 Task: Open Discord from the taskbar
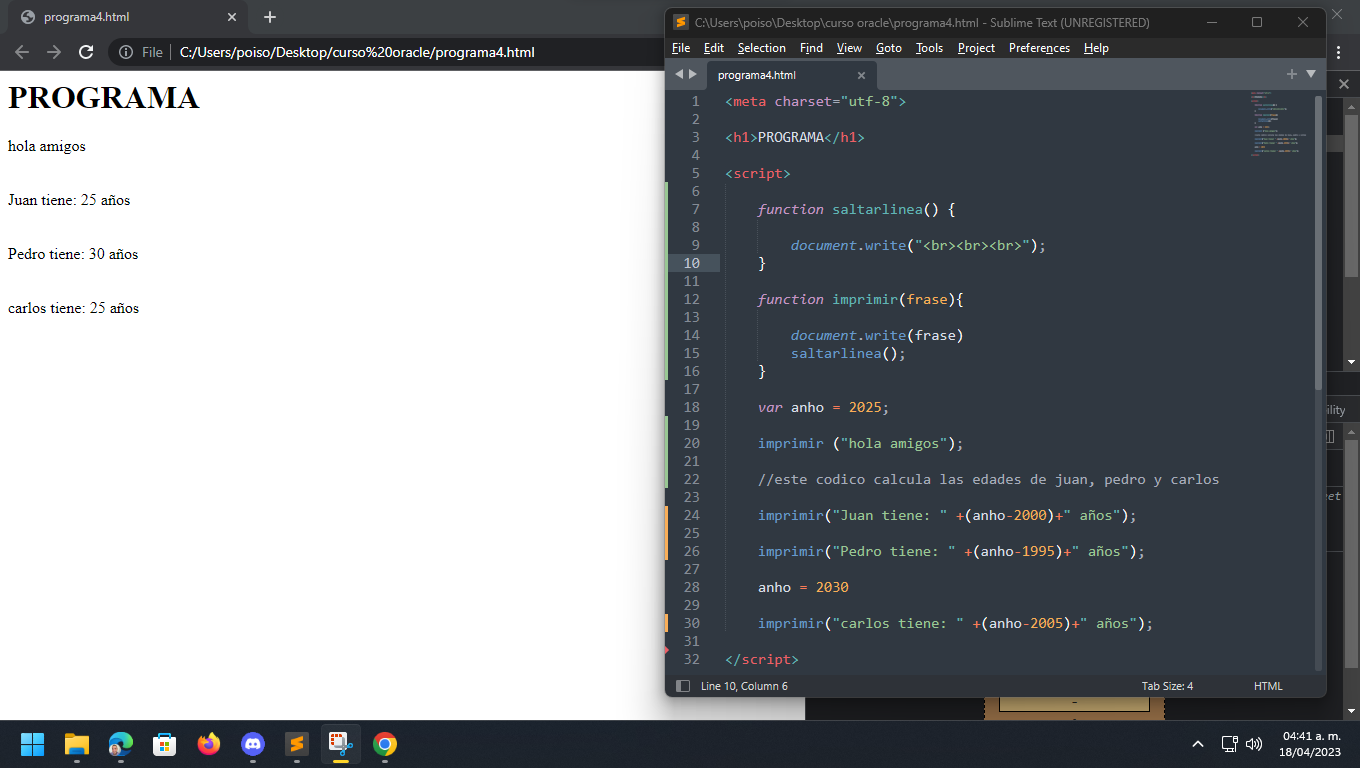click(x=253, y=744)
